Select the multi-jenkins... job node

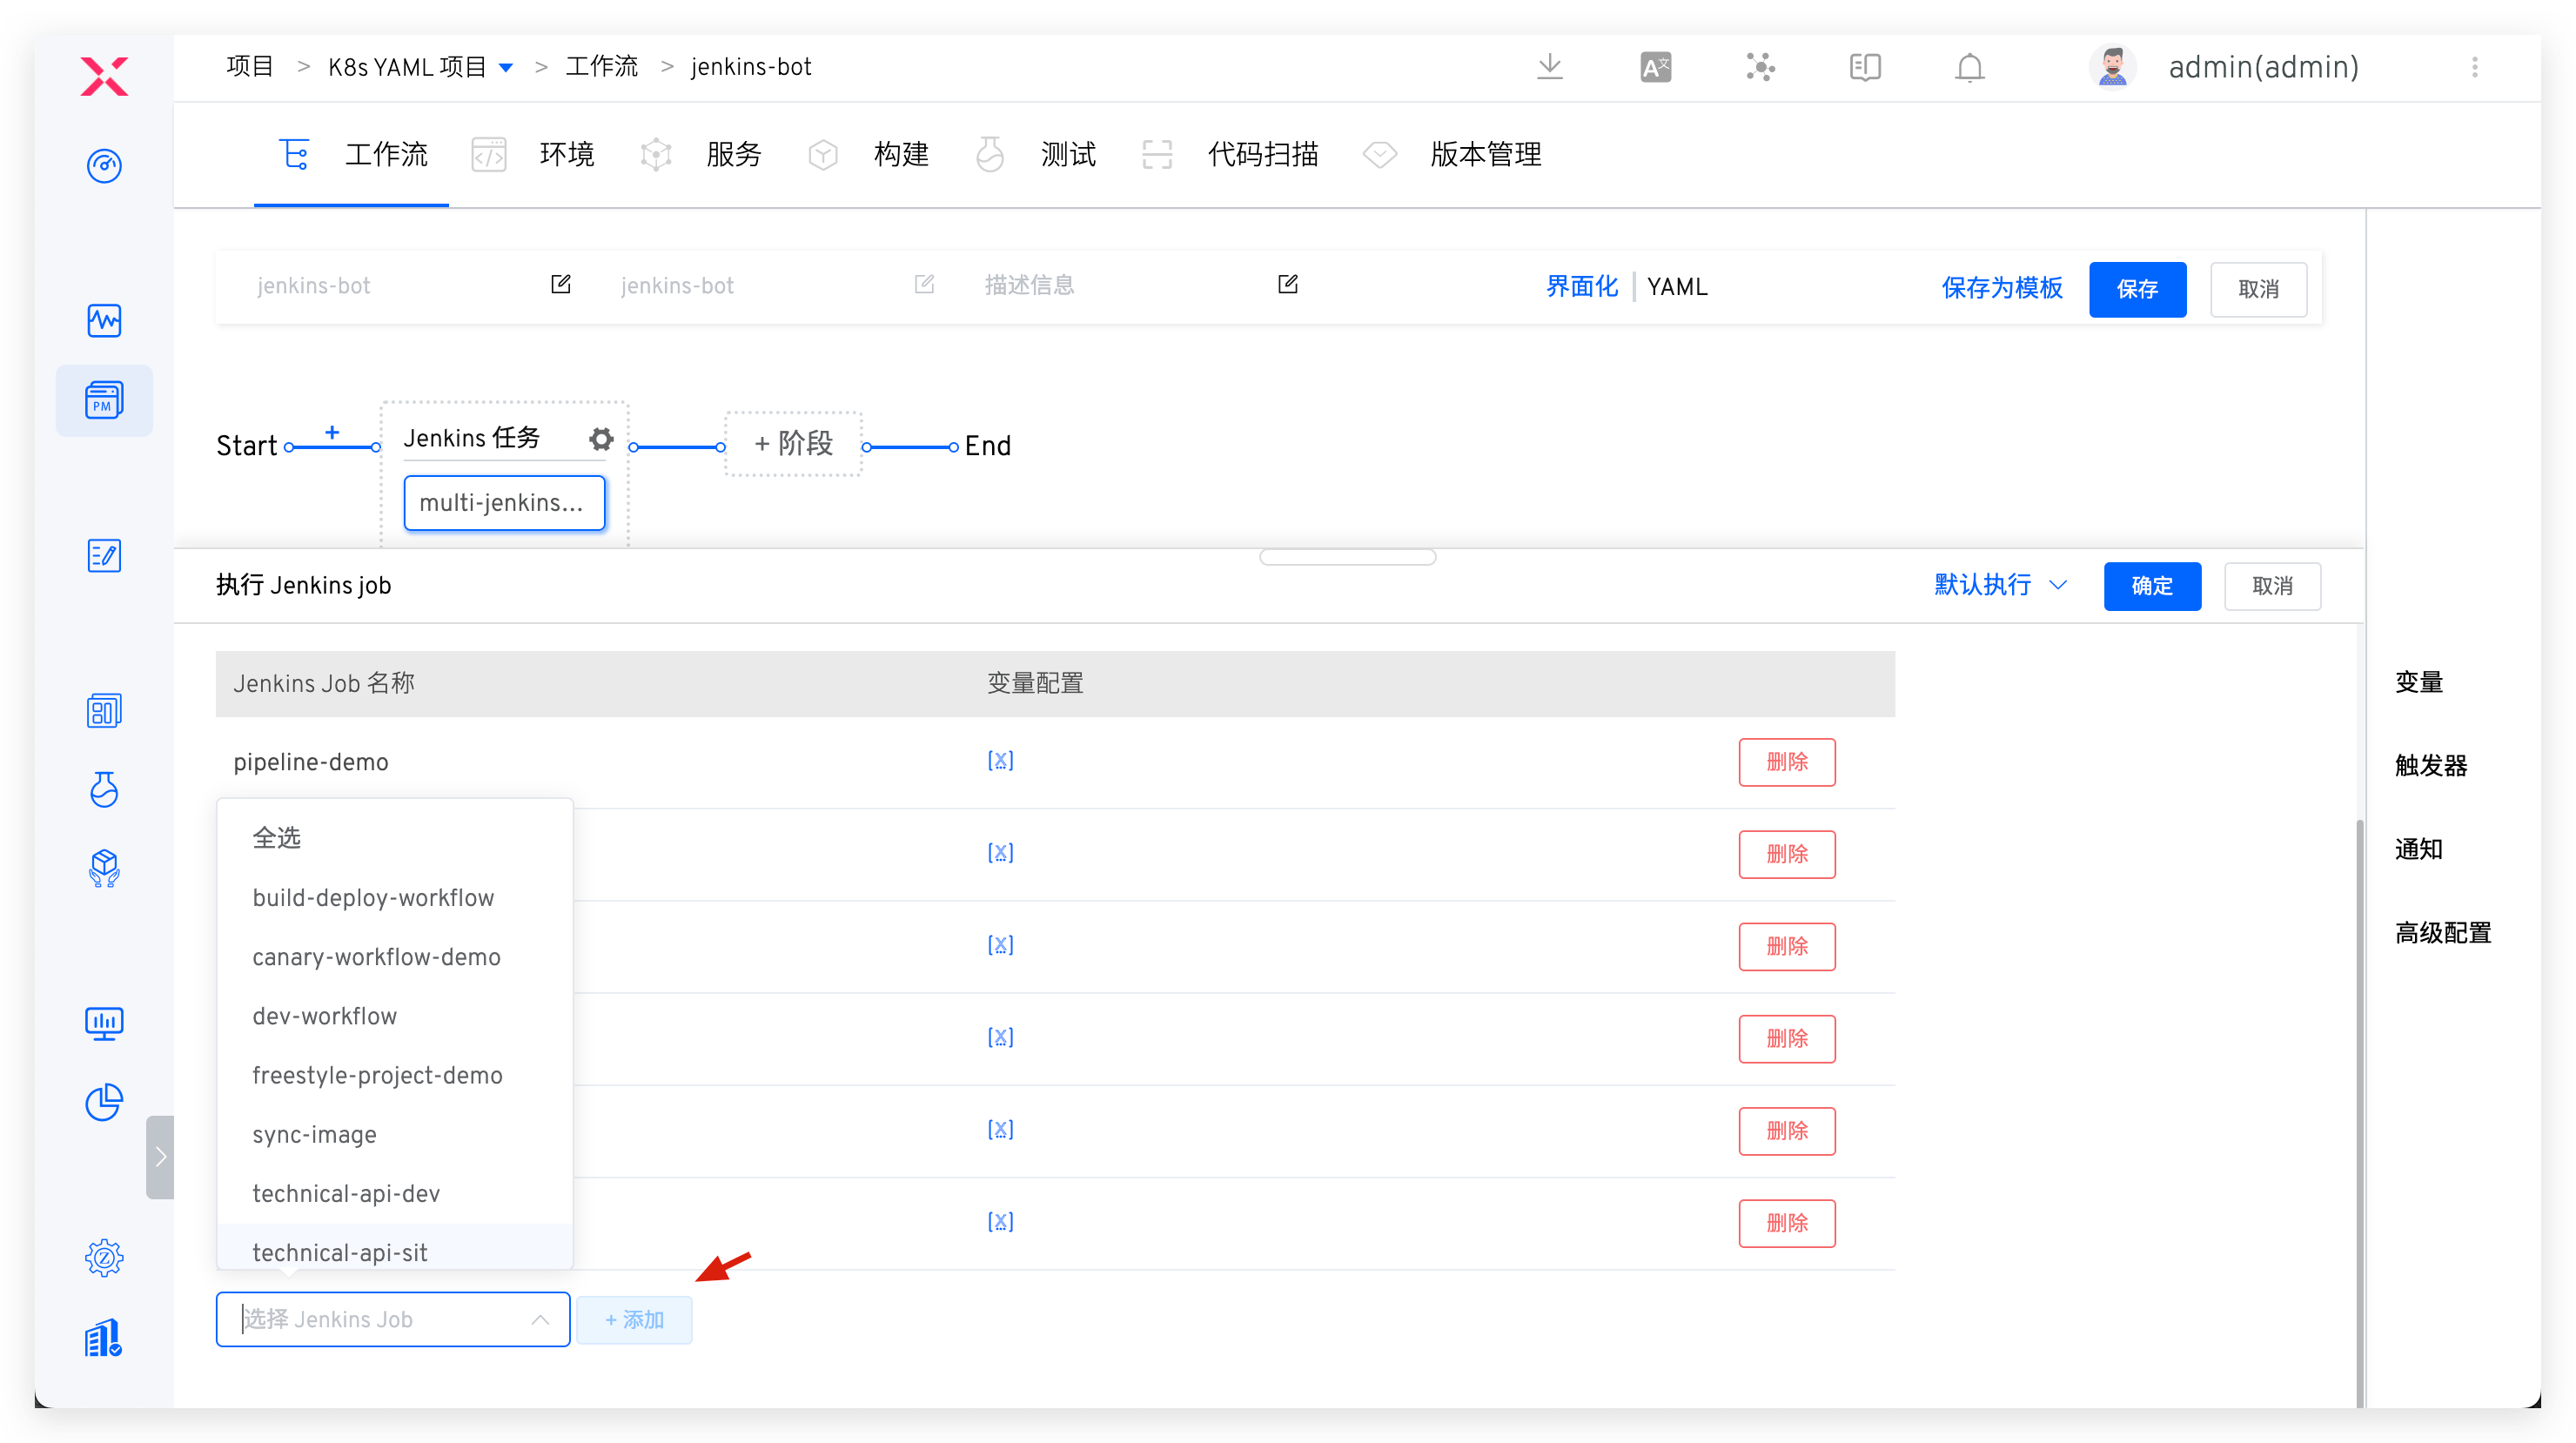pos(503,503)
